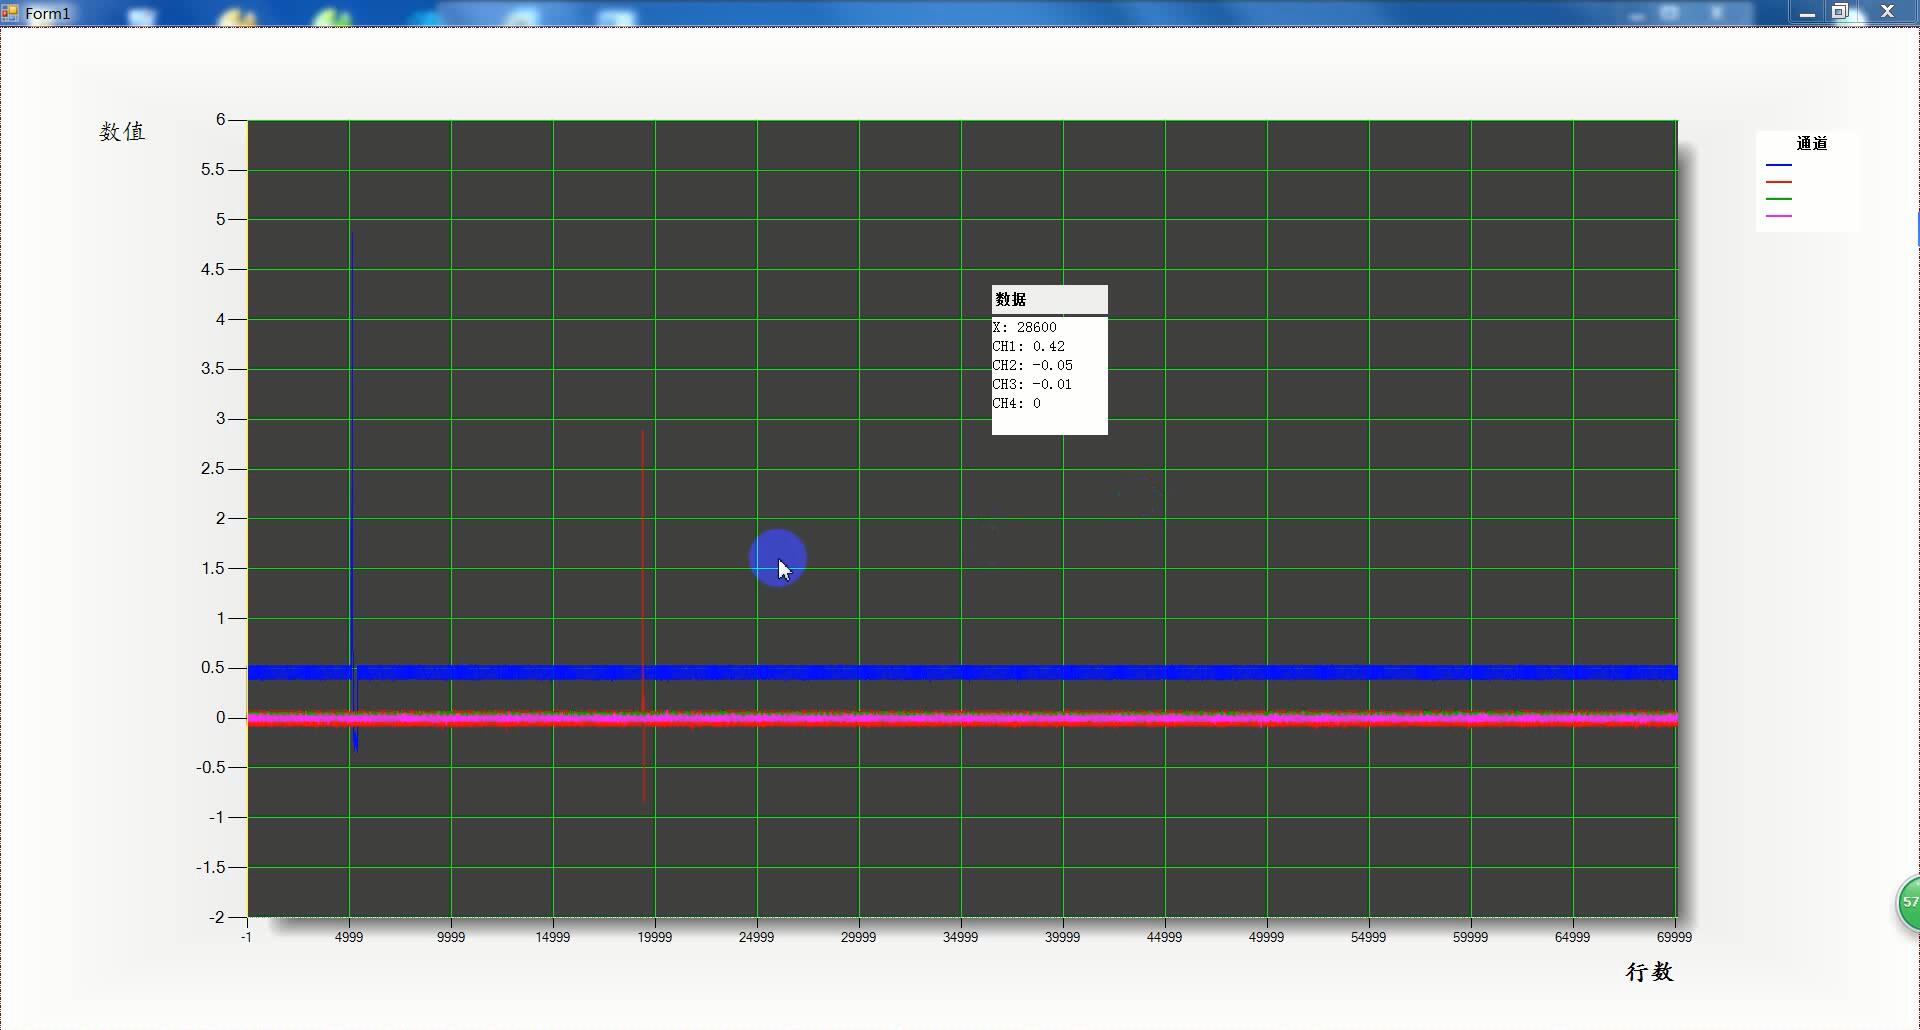This screenshot has width=1920, height=1030.
Task: Click the X-axis tick label "69999"
Action: (x=1675, y=937)
